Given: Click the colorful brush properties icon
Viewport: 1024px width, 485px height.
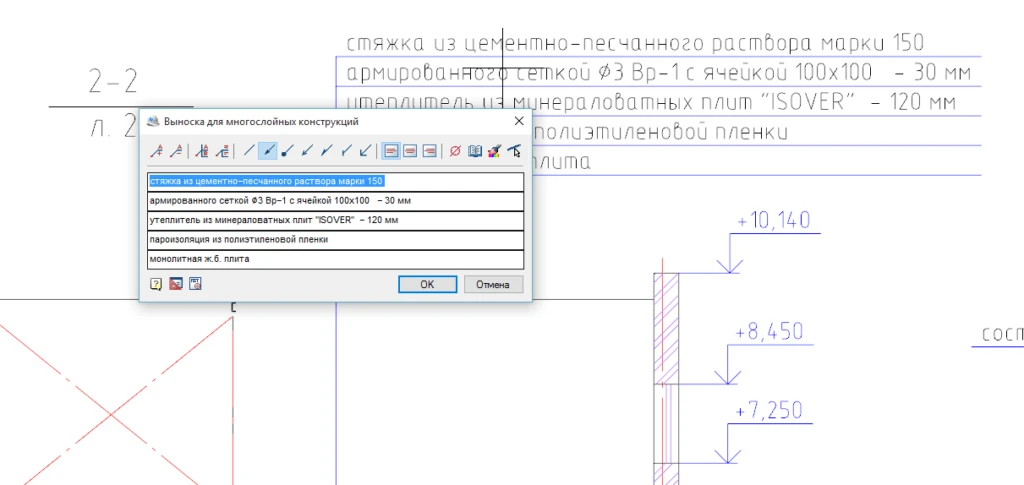Looking at the screenshot, I should (494, 151).
